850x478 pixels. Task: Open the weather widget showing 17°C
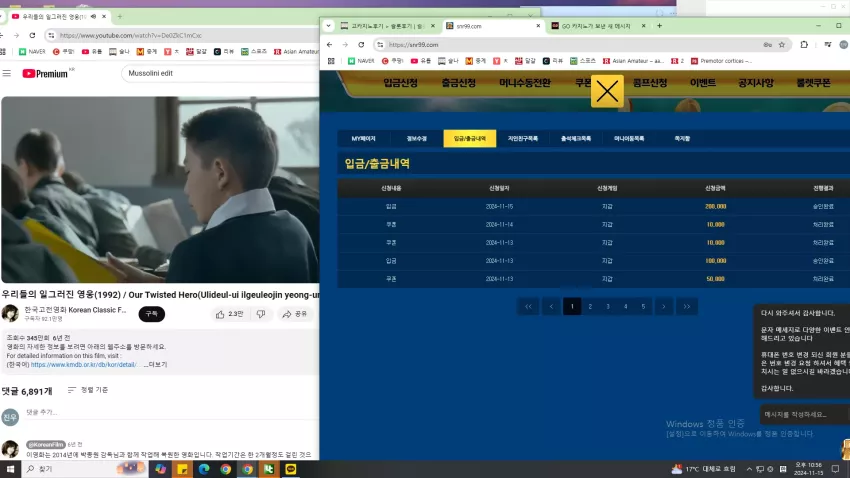[703, 469]
